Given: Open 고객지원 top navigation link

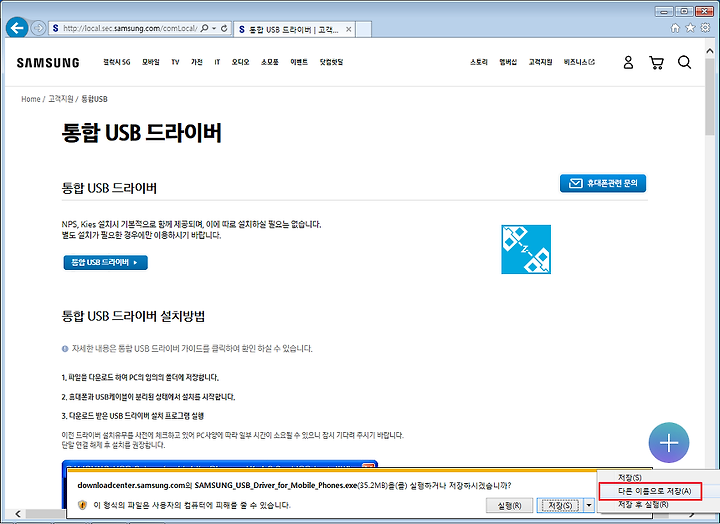Looking at the screenshot, I should click(540, 62).
